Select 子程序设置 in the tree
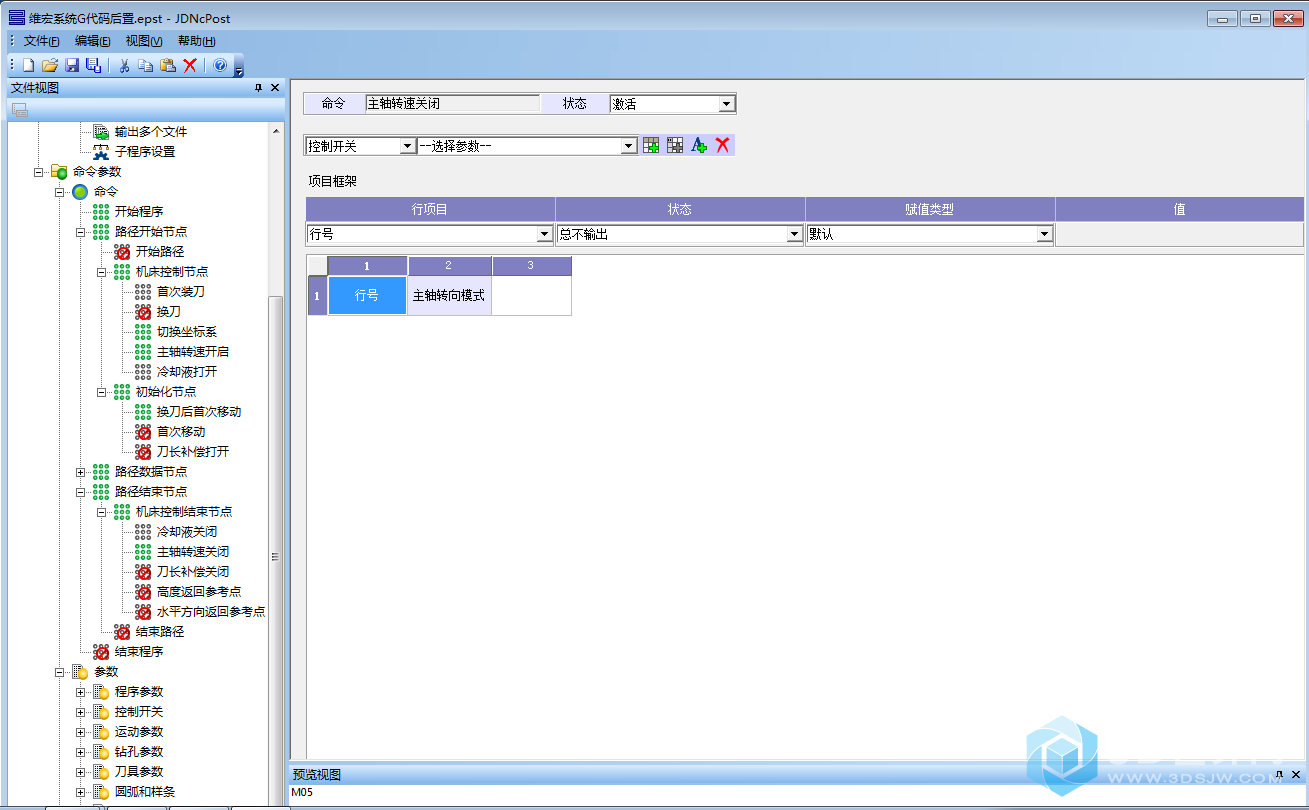This screenshot has height=810, width=1309. point(145,152)
